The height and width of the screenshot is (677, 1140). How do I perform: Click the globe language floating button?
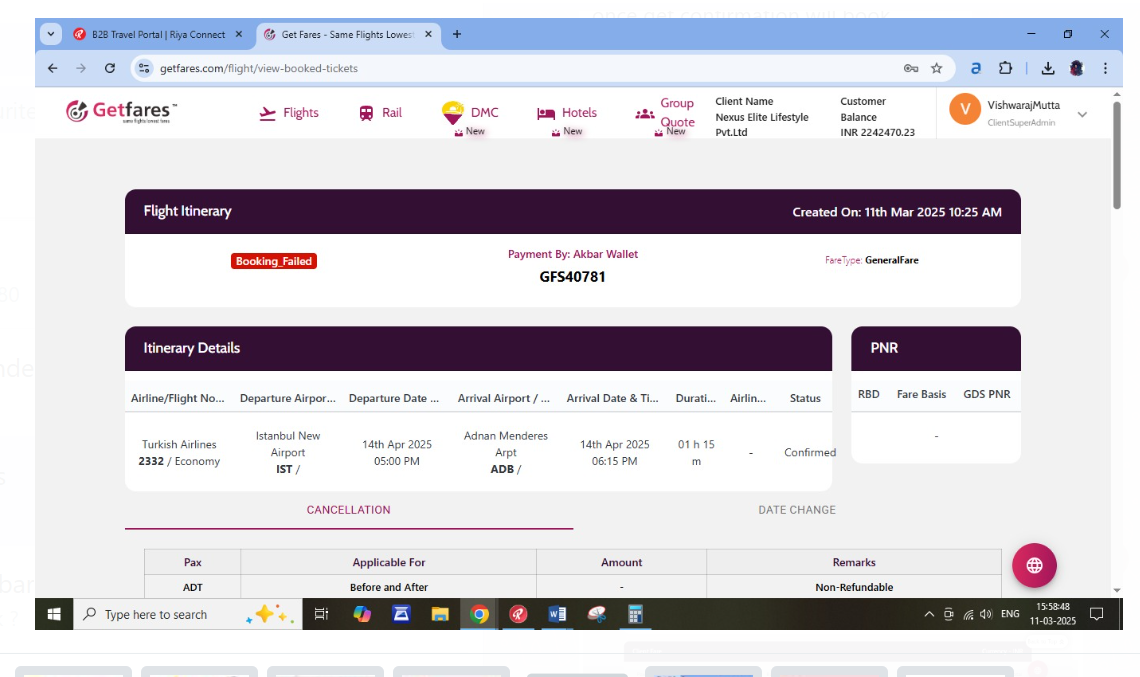coord(1034,565)
